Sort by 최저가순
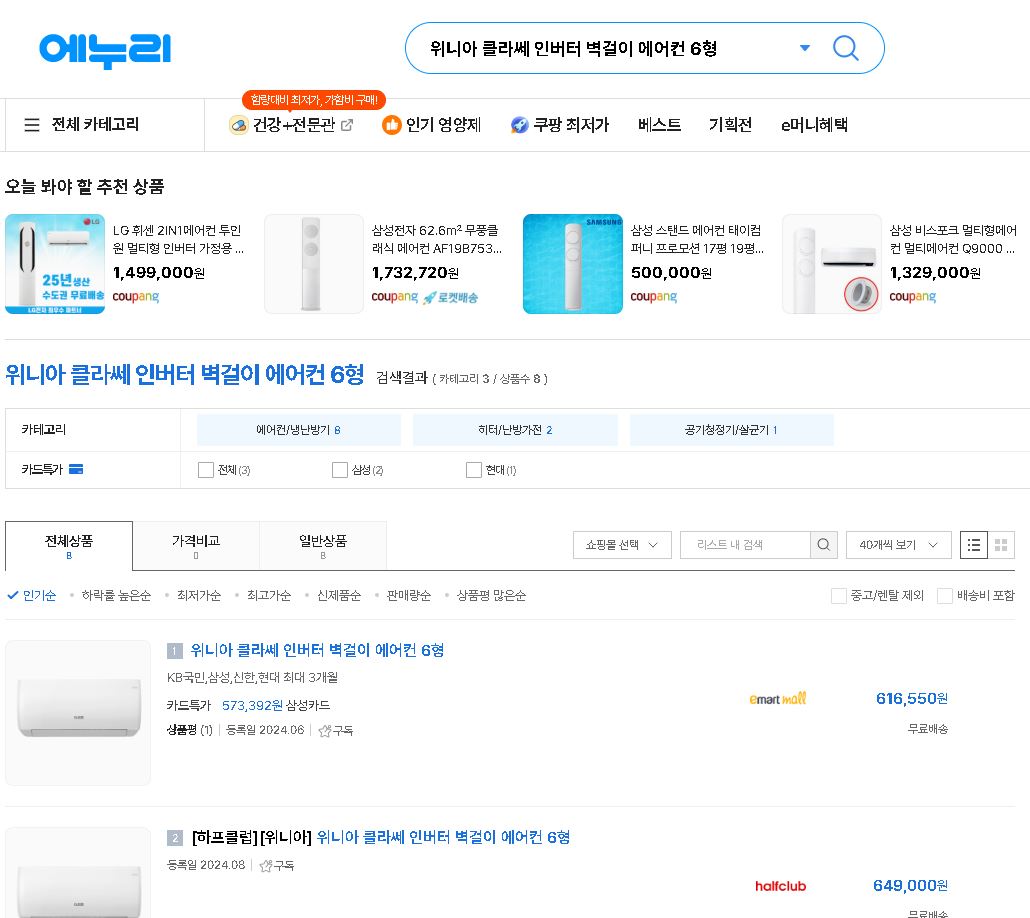This screenshot has height=918, width=1030. tap(198, 595)
